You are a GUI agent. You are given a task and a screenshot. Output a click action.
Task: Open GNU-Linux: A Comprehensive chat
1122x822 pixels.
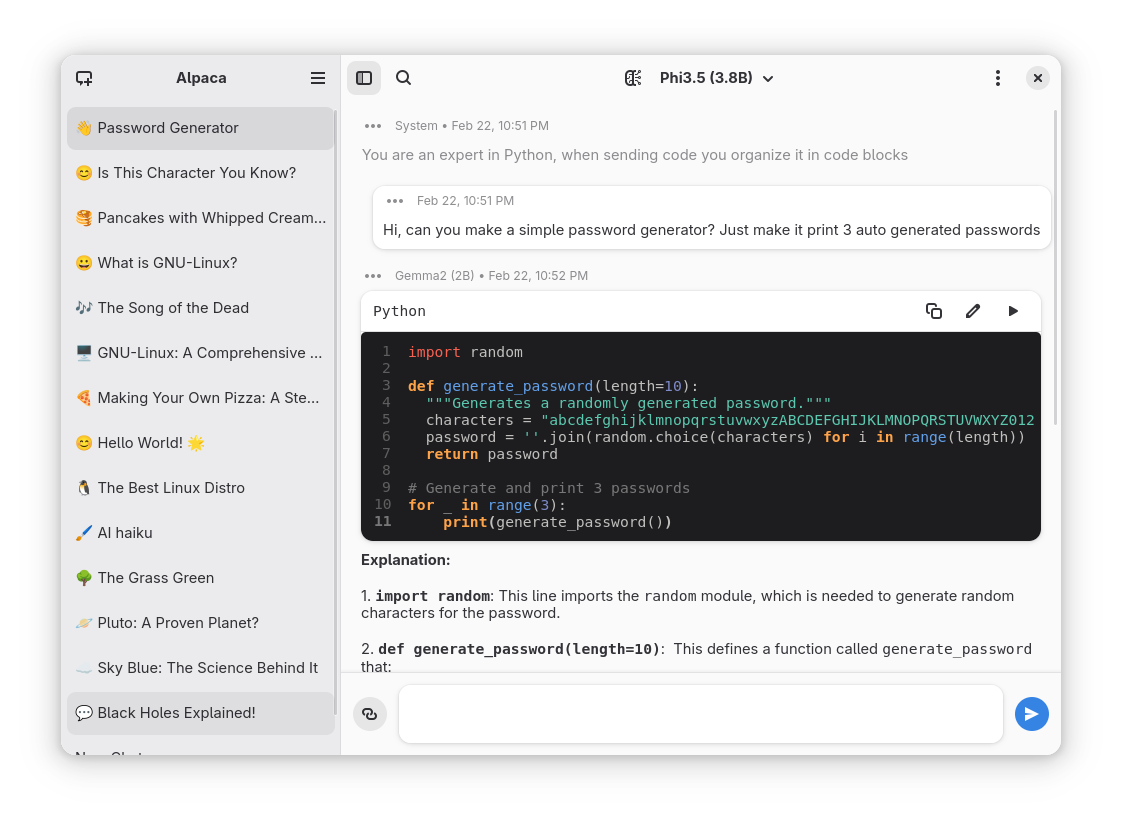[200, 353]
